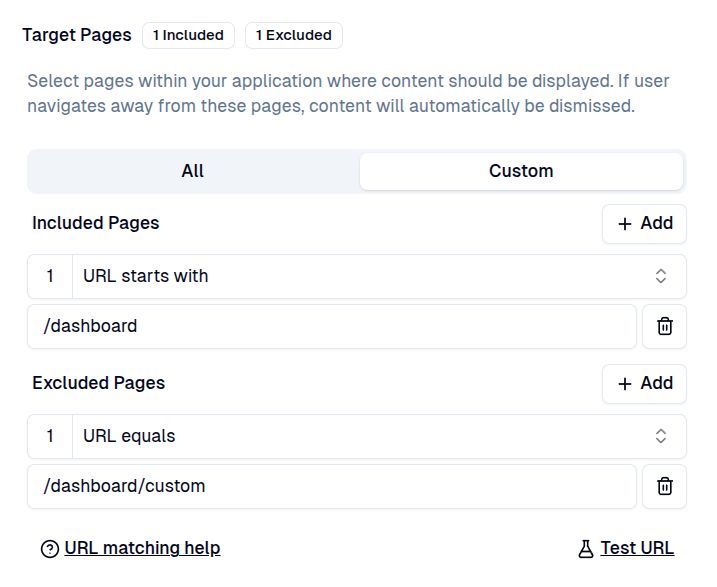Delete the /dashboard included page rule

click(664, 326)
